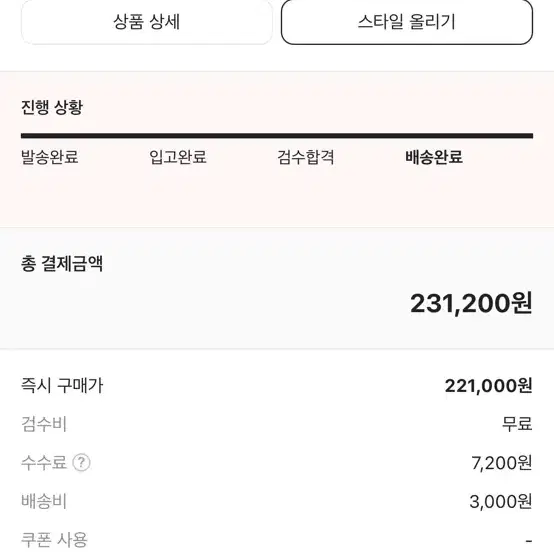This screenshot has width=554, height=554.
Task: Click the 무료 inspection fee value
Action: point(517,424)
